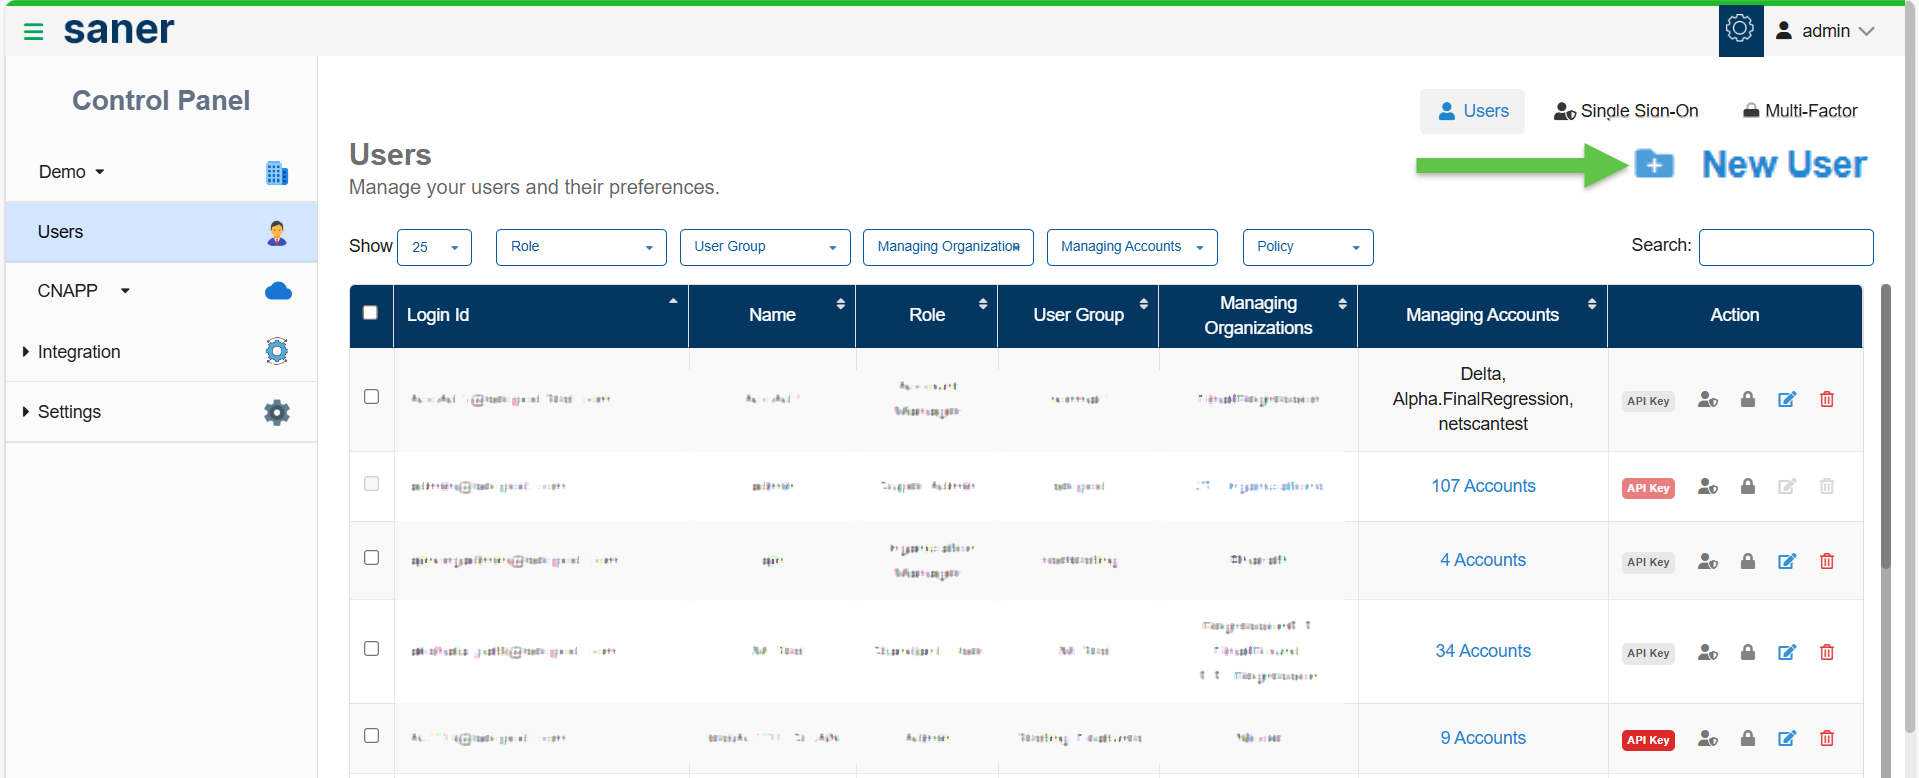
Task: Click the 9 Accounts link
Action: (1482, 738)
